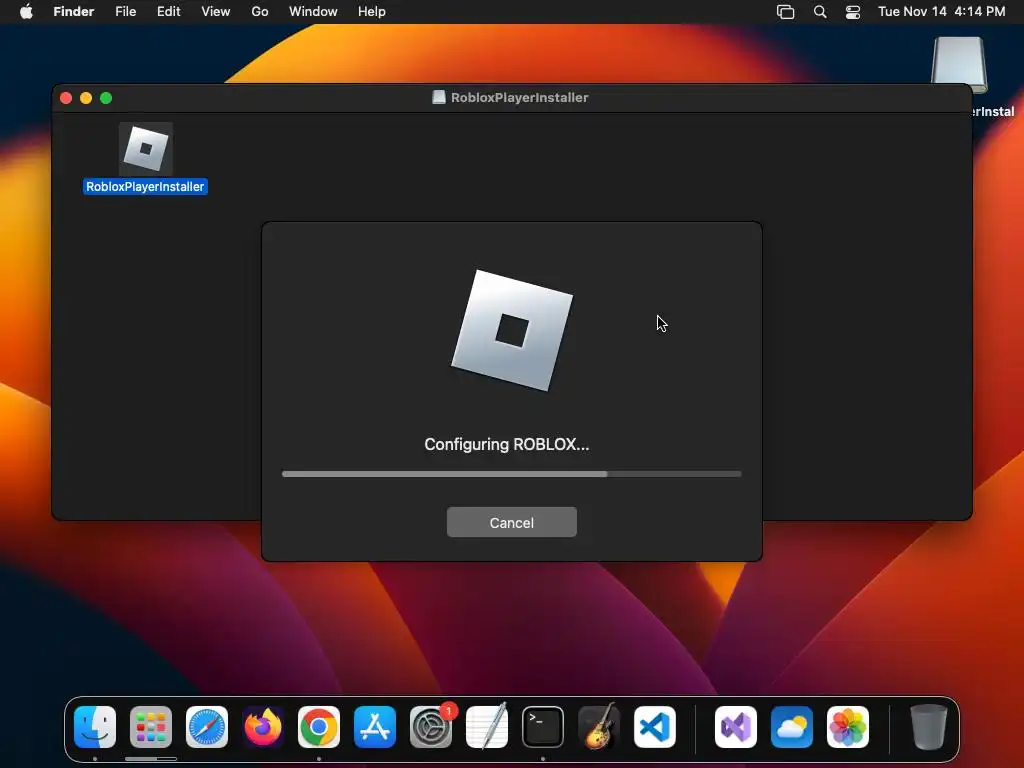Open Terminal from the Dock
This screenshot has width=1024, height=768.
(543, 727)
